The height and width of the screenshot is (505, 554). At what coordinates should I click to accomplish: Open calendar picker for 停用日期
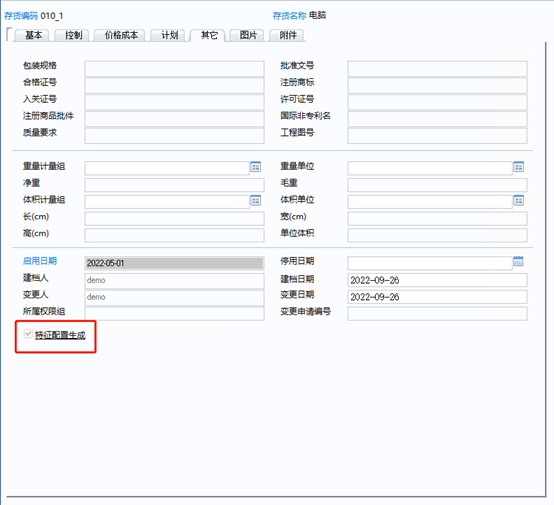coord(518,262)
